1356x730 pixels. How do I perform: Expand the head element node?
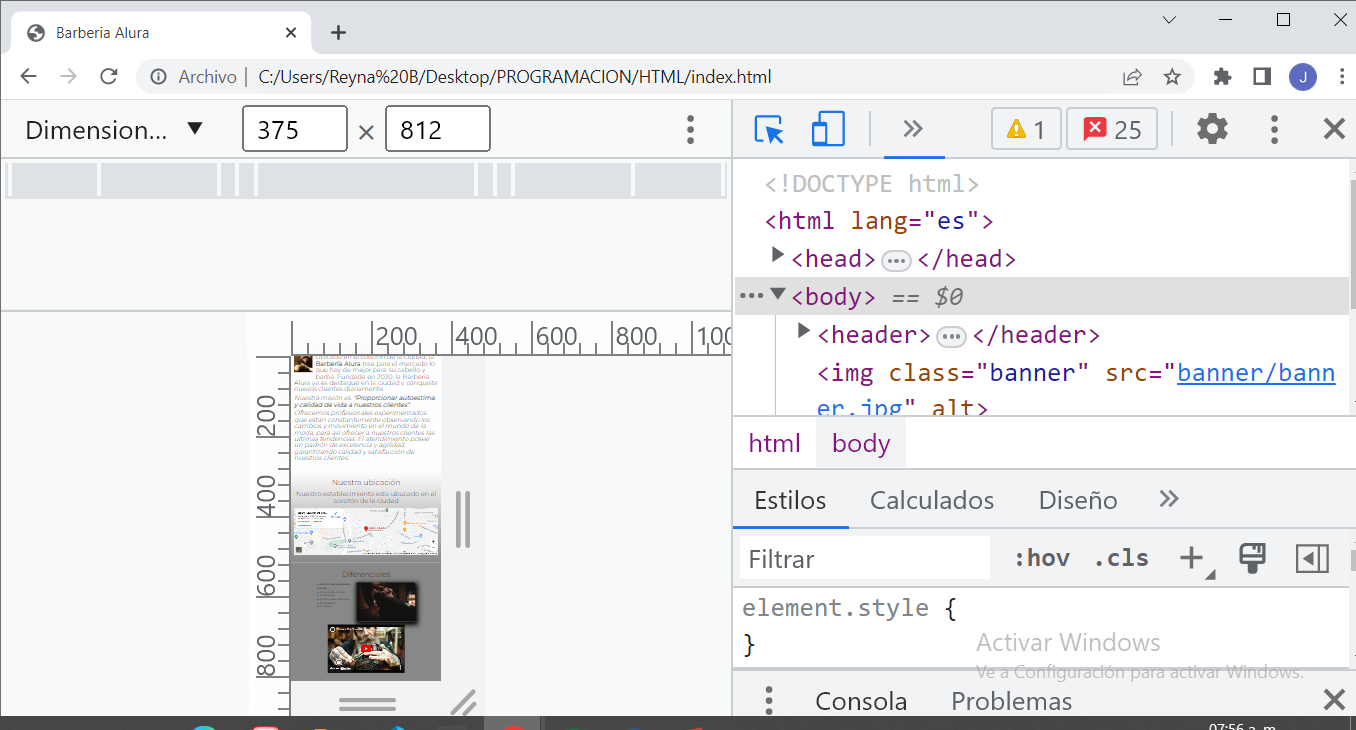777,256
